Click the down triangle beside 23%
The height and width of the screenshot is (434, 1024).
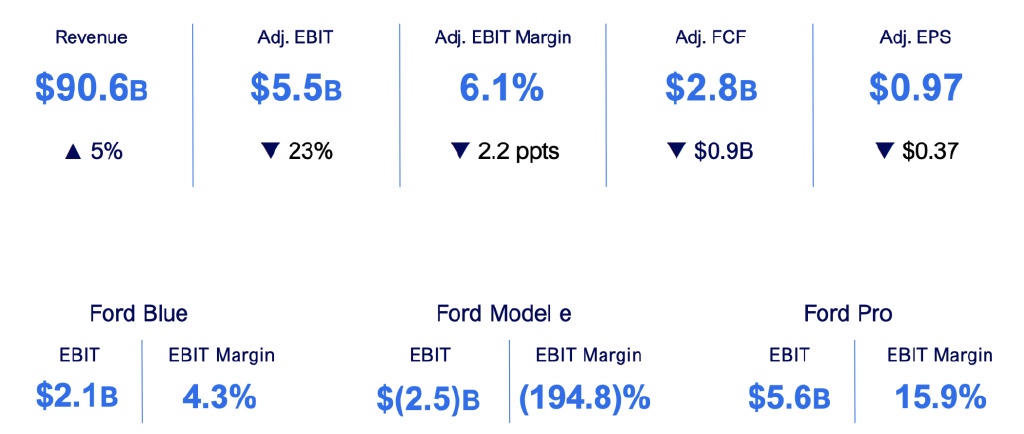pyautogui.click(x=268, y=152)
